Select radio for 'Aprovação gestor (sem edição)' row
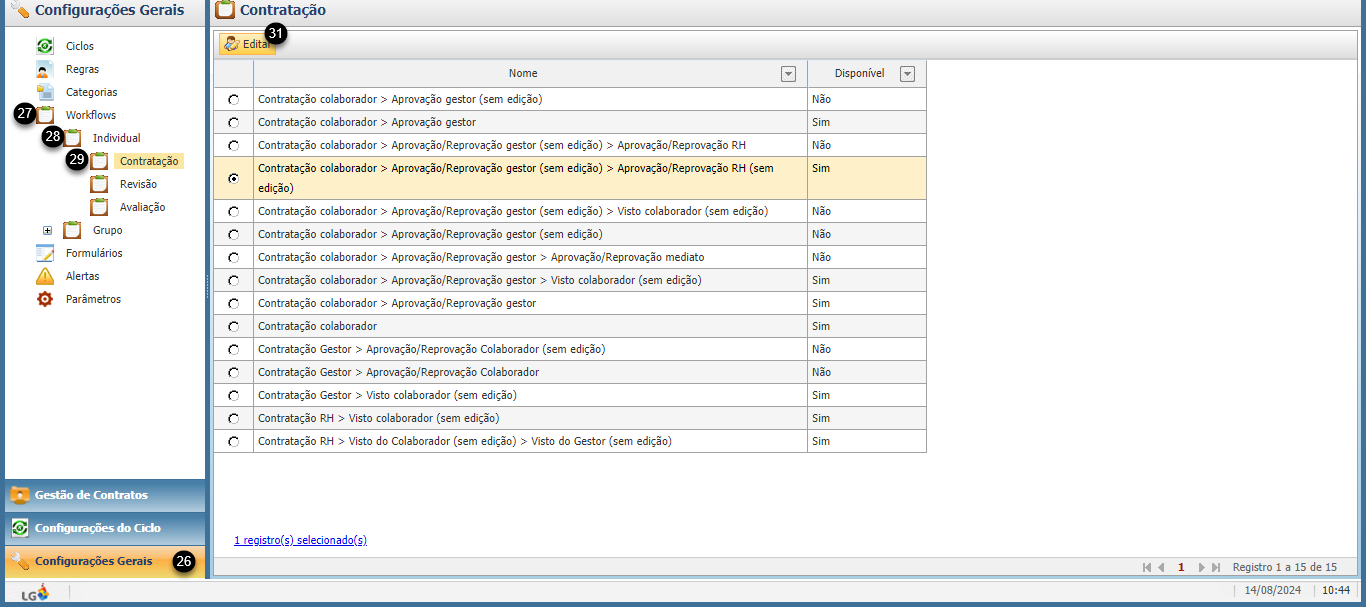 point(234,100)
